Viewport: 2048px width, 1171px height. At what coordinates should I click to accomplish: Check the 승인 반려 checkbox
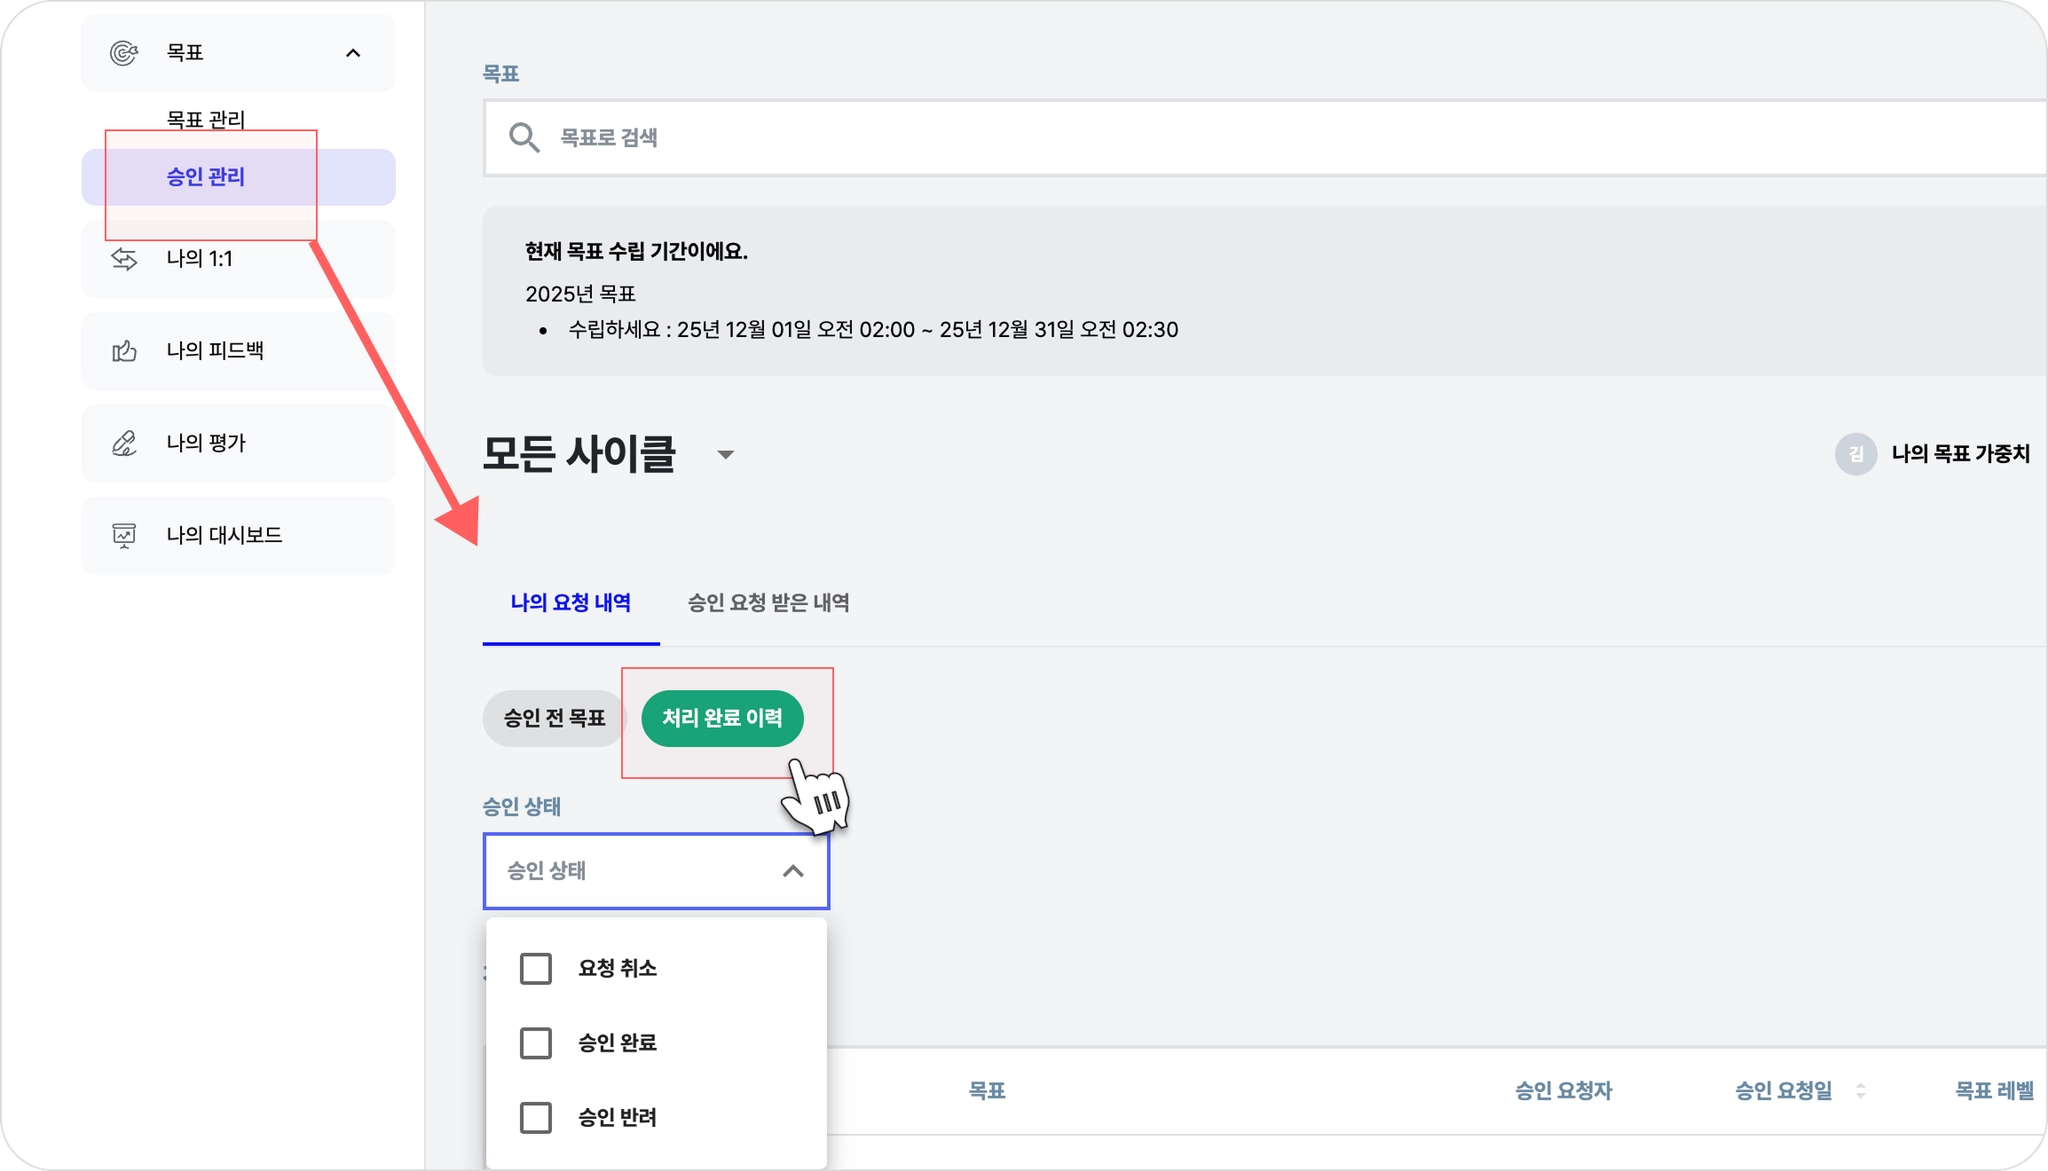click(x=536, y=1117)
